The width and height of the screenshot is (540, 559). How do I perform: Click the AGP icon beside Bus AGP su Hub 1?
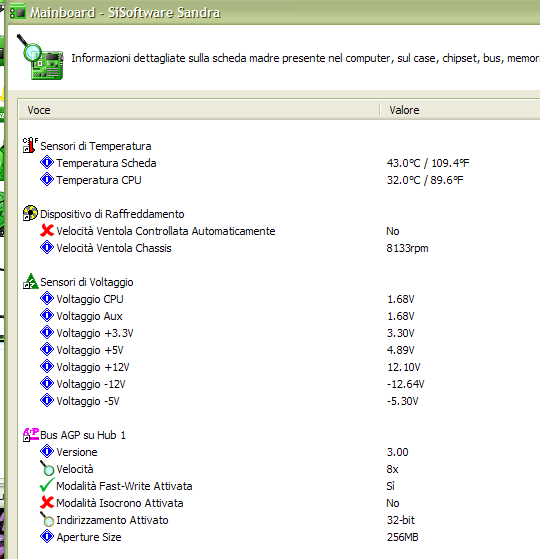click(30, 435)
